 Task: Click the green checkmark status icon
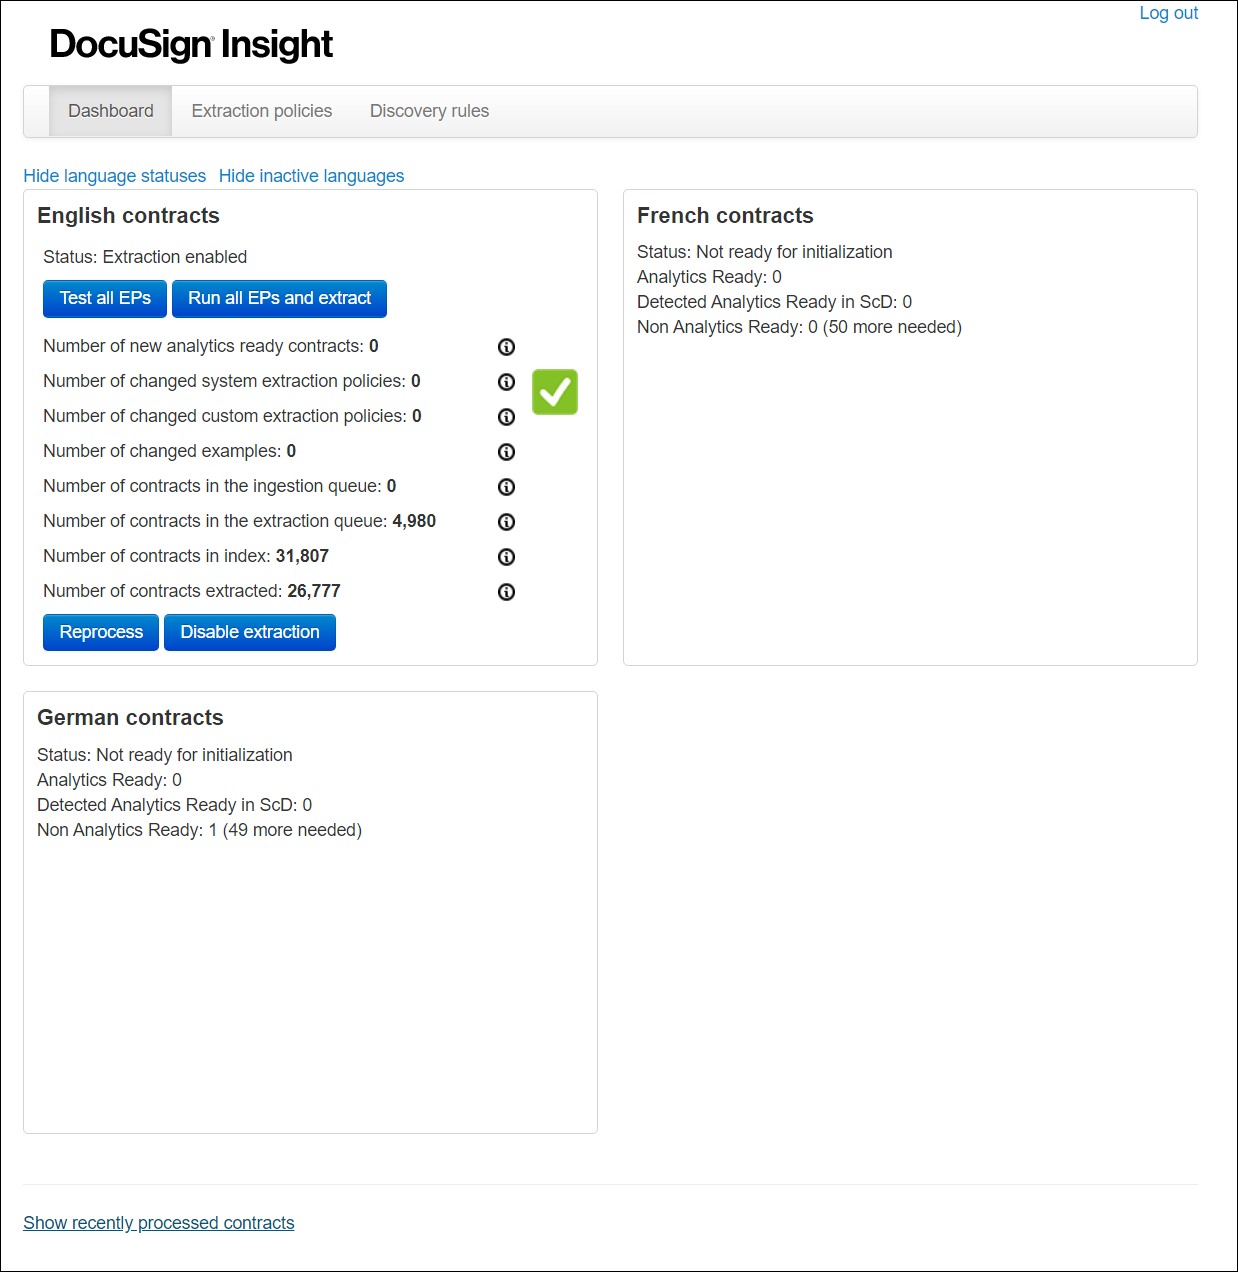(x=555, y=392)
